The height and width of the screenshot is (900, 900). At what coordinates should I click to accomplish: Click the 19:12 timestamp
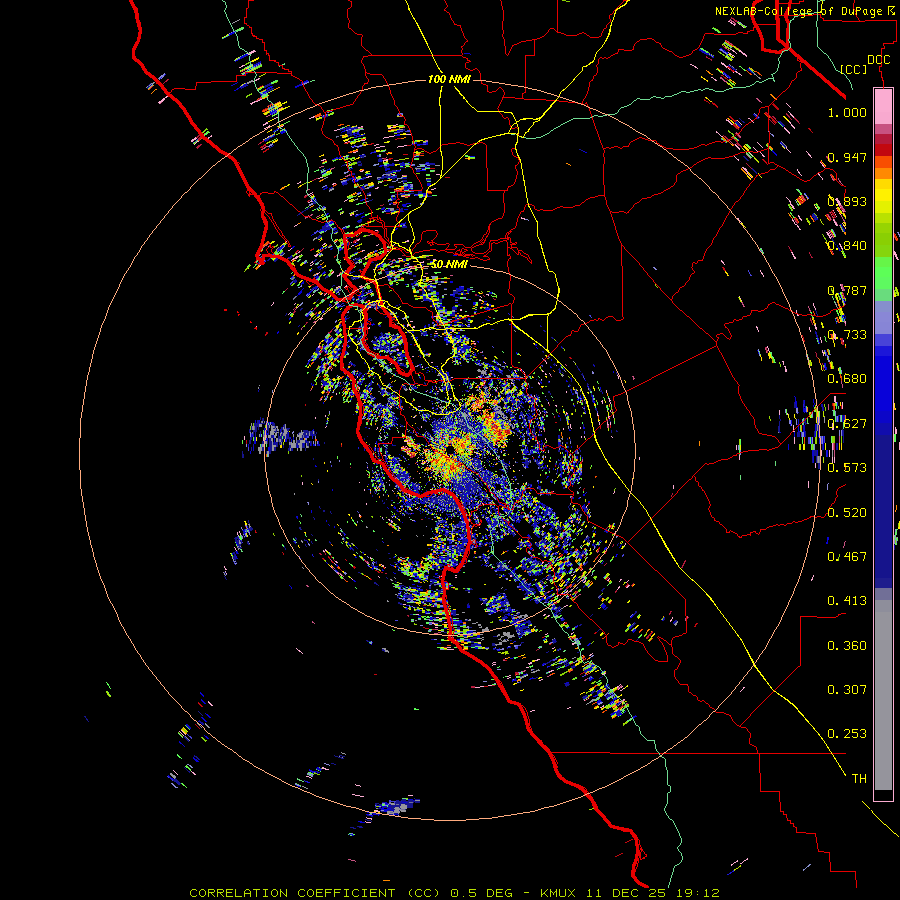point(696,893)
